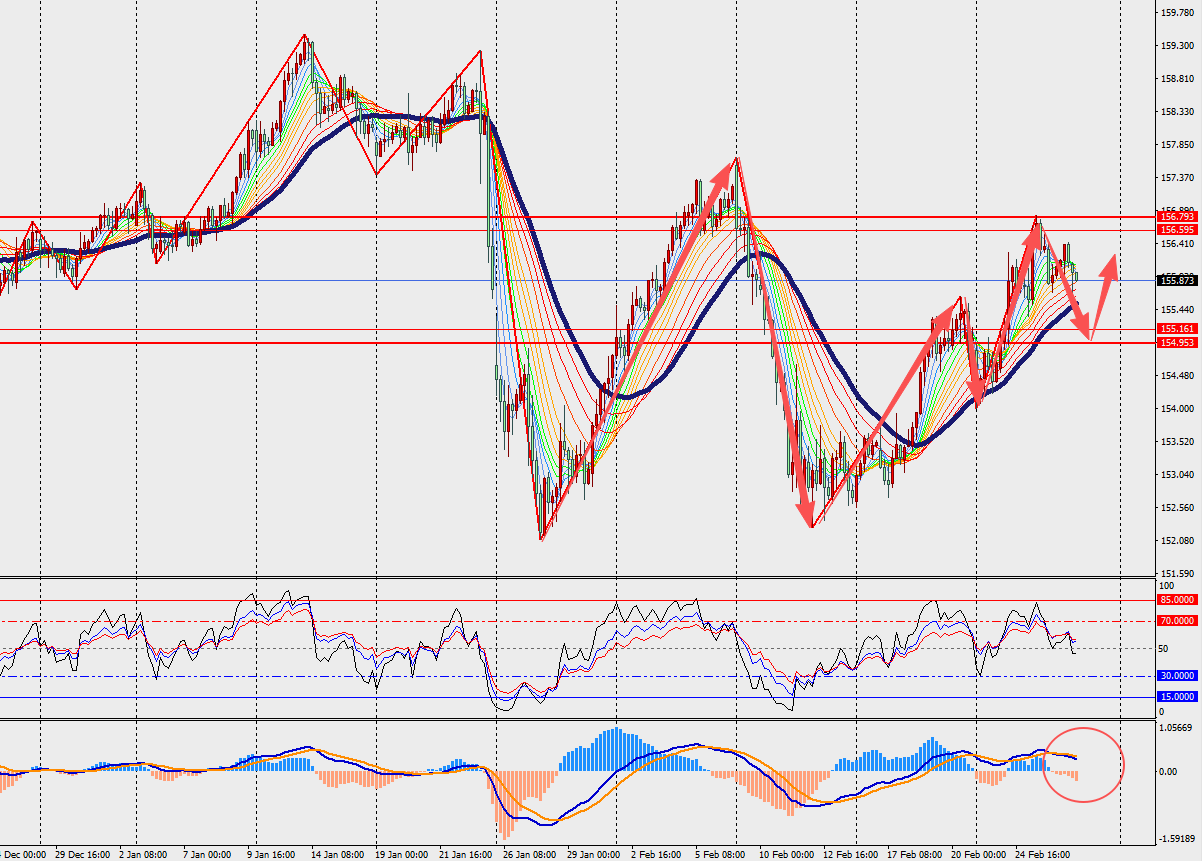The image size is (1203, 861).
Task: Click the 14 Jan 08:00 date label
Action: 335,855
